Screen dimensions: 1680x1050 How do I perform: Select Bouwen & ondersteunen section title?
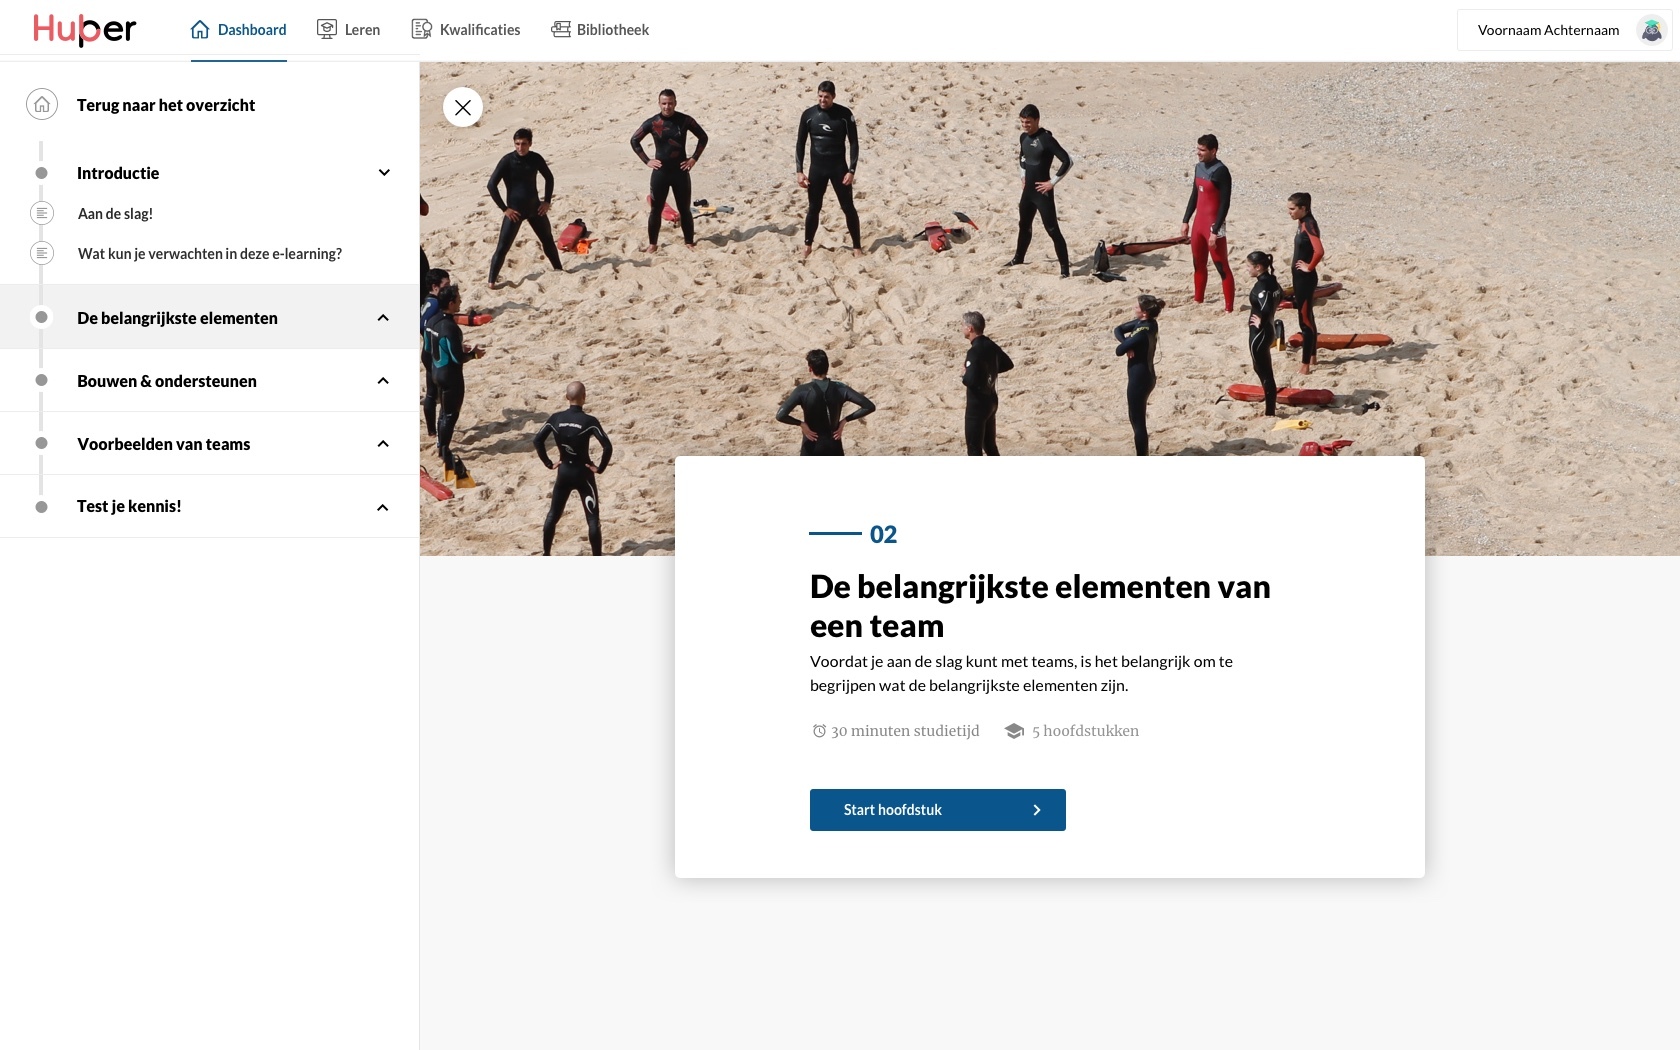167,381
